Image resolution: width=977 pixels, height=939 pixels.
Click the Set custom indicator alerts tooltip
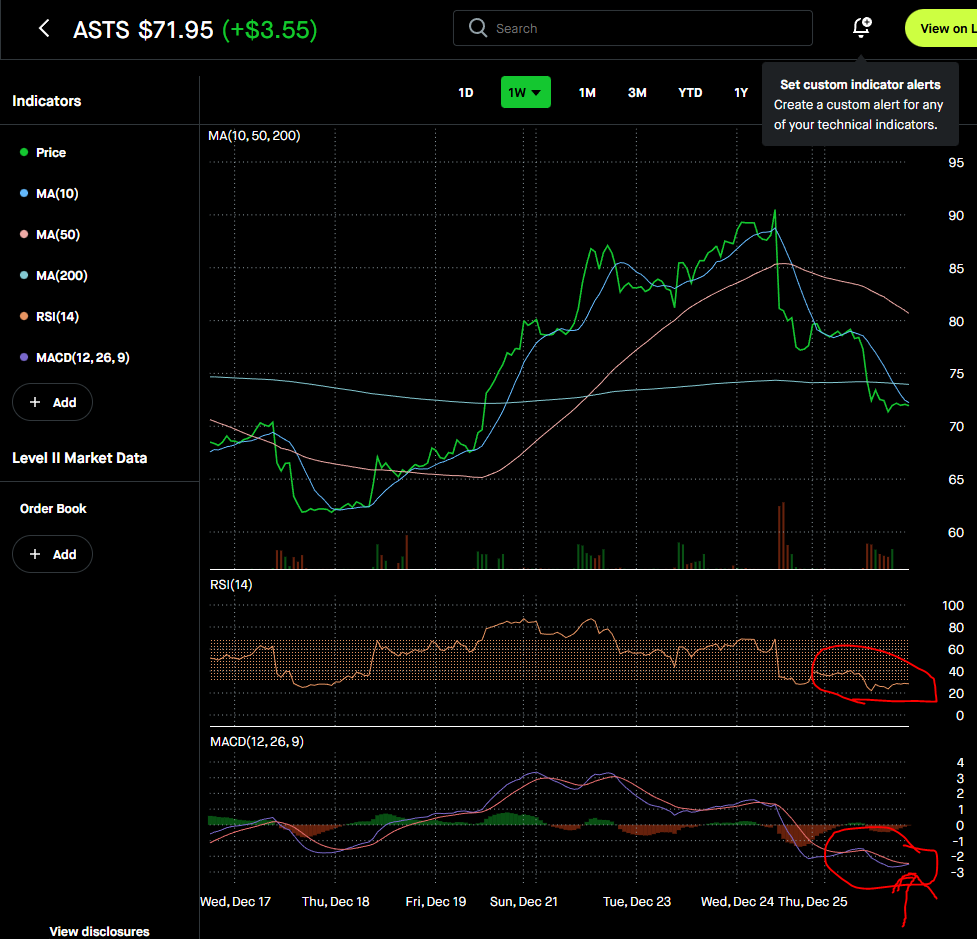pos(860,104)
